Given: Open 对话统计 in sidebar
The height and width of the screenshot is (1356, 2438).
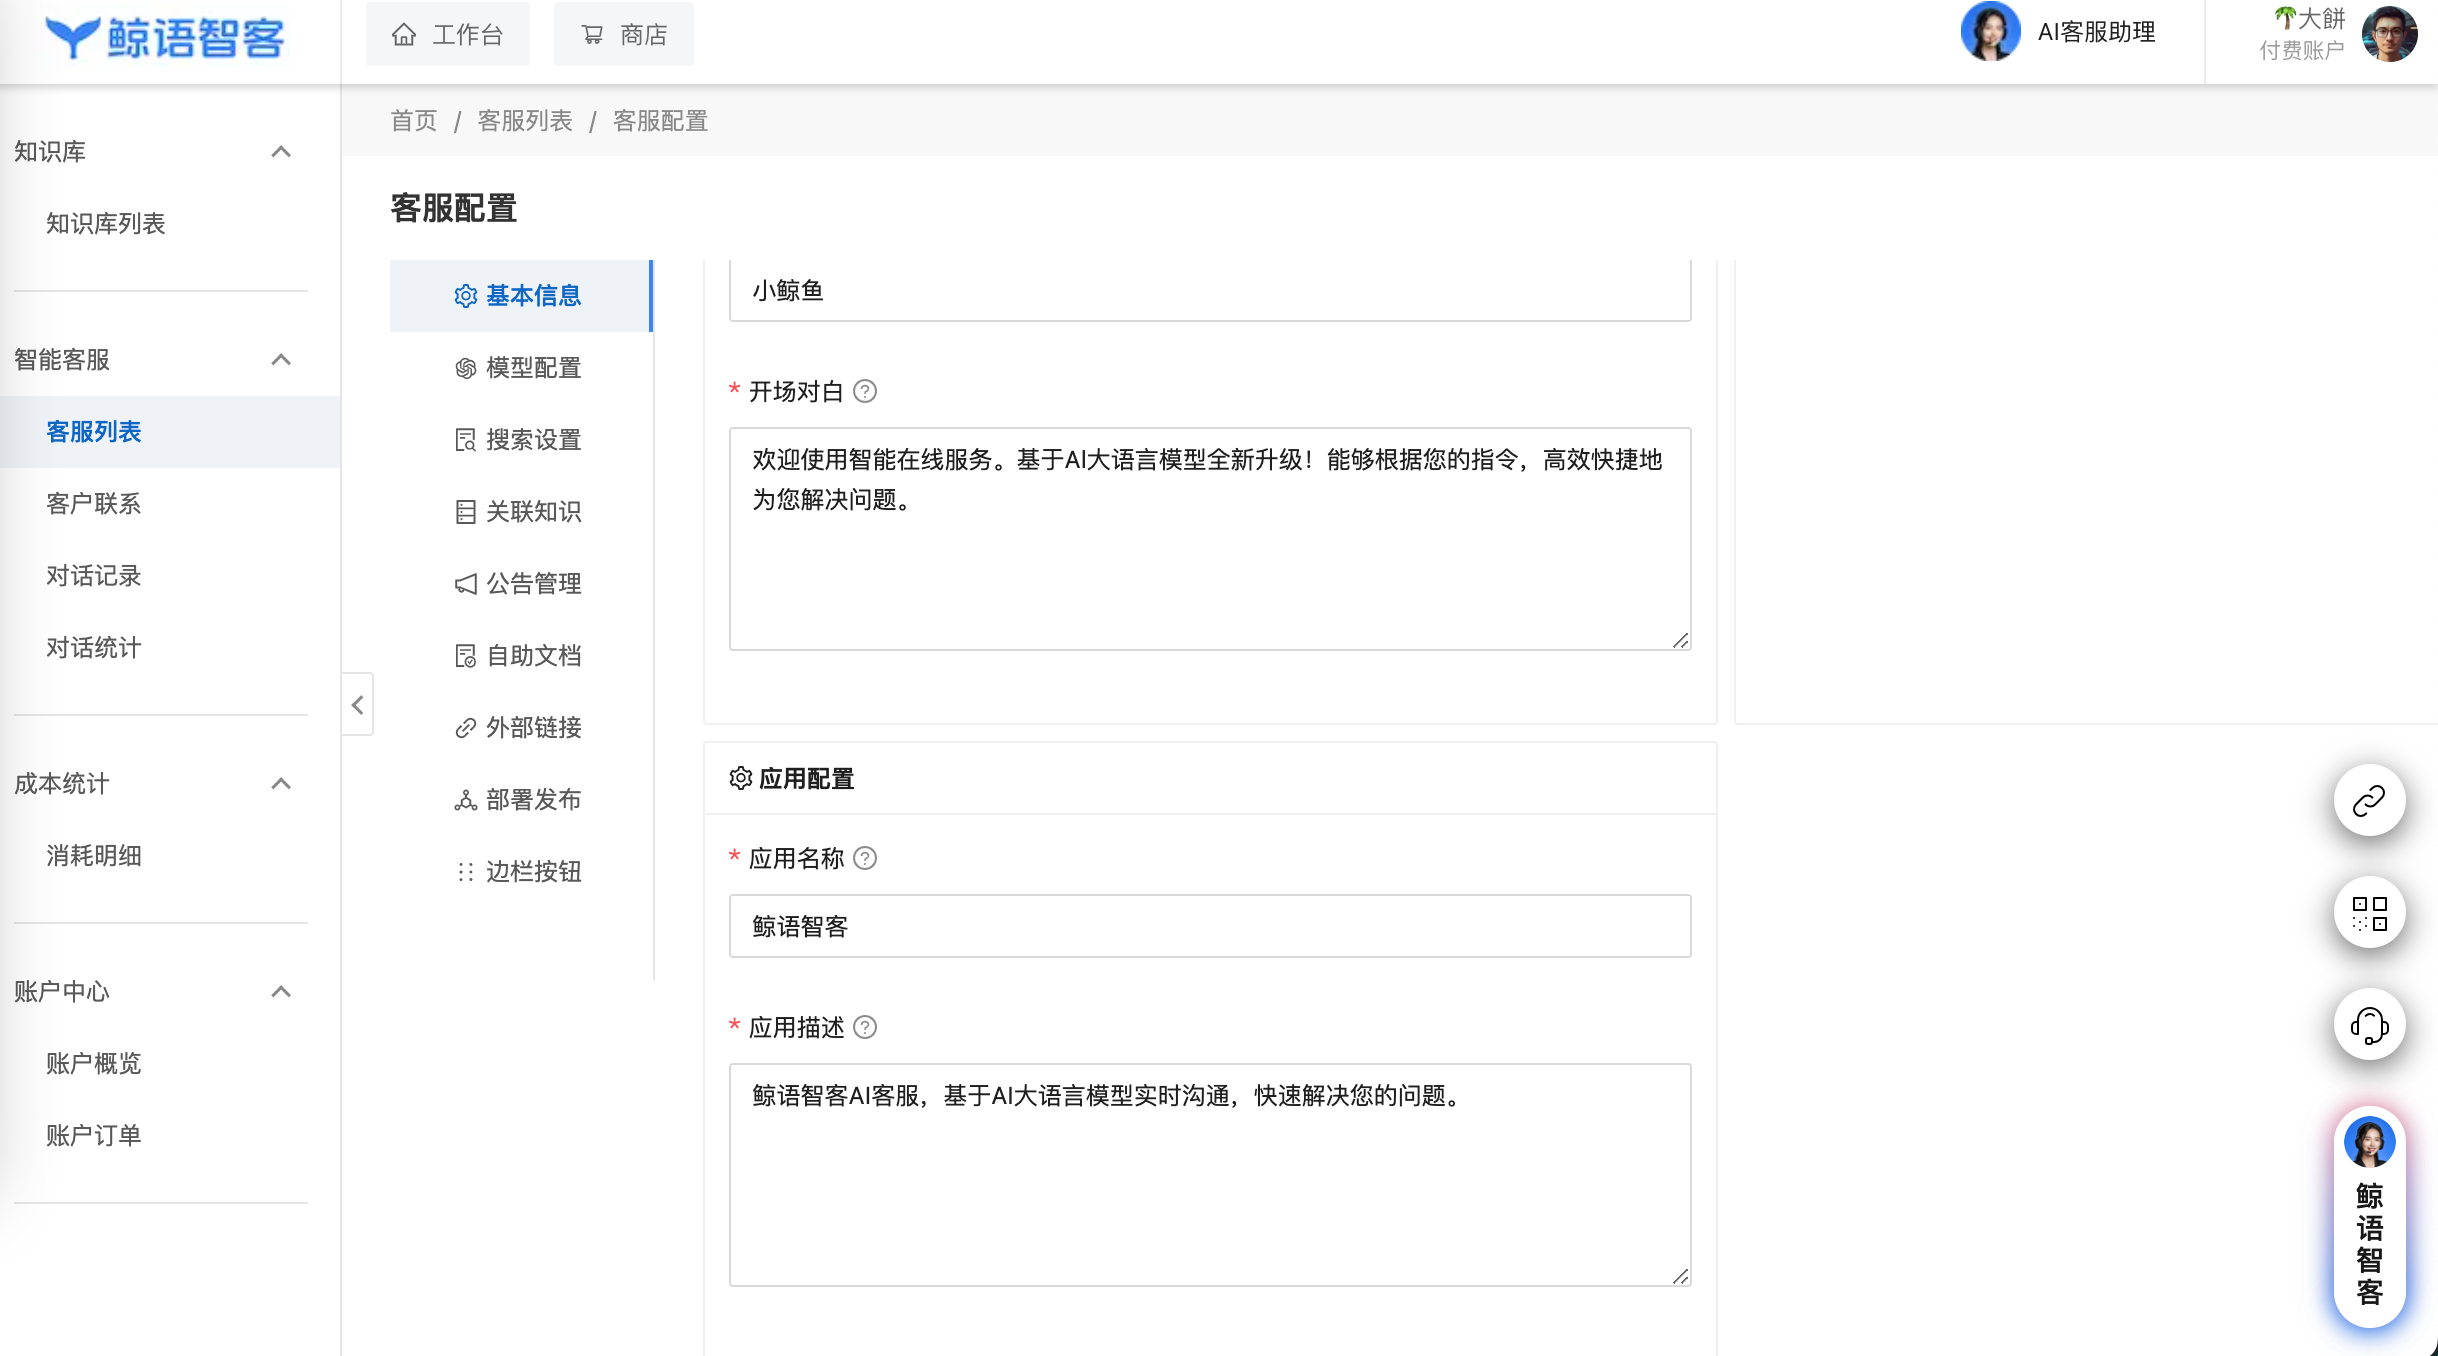Looking at the screenshot, I should (x=170, y=648).
